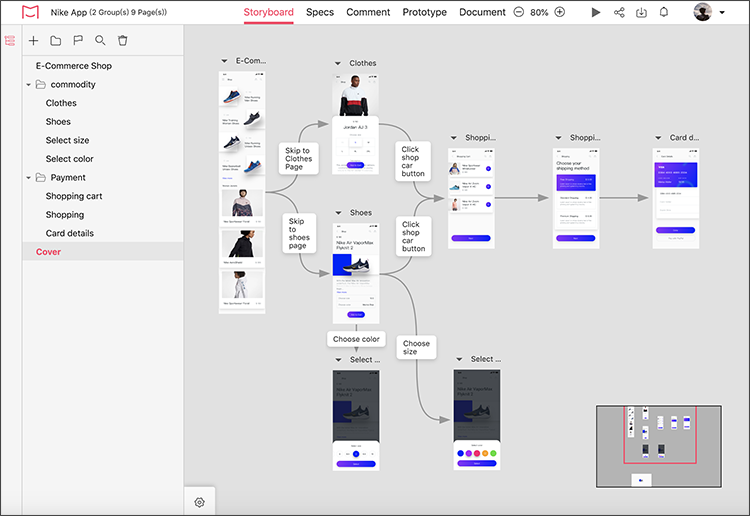Click the Card details artboard thumbnail

click(x=675, y=198)
